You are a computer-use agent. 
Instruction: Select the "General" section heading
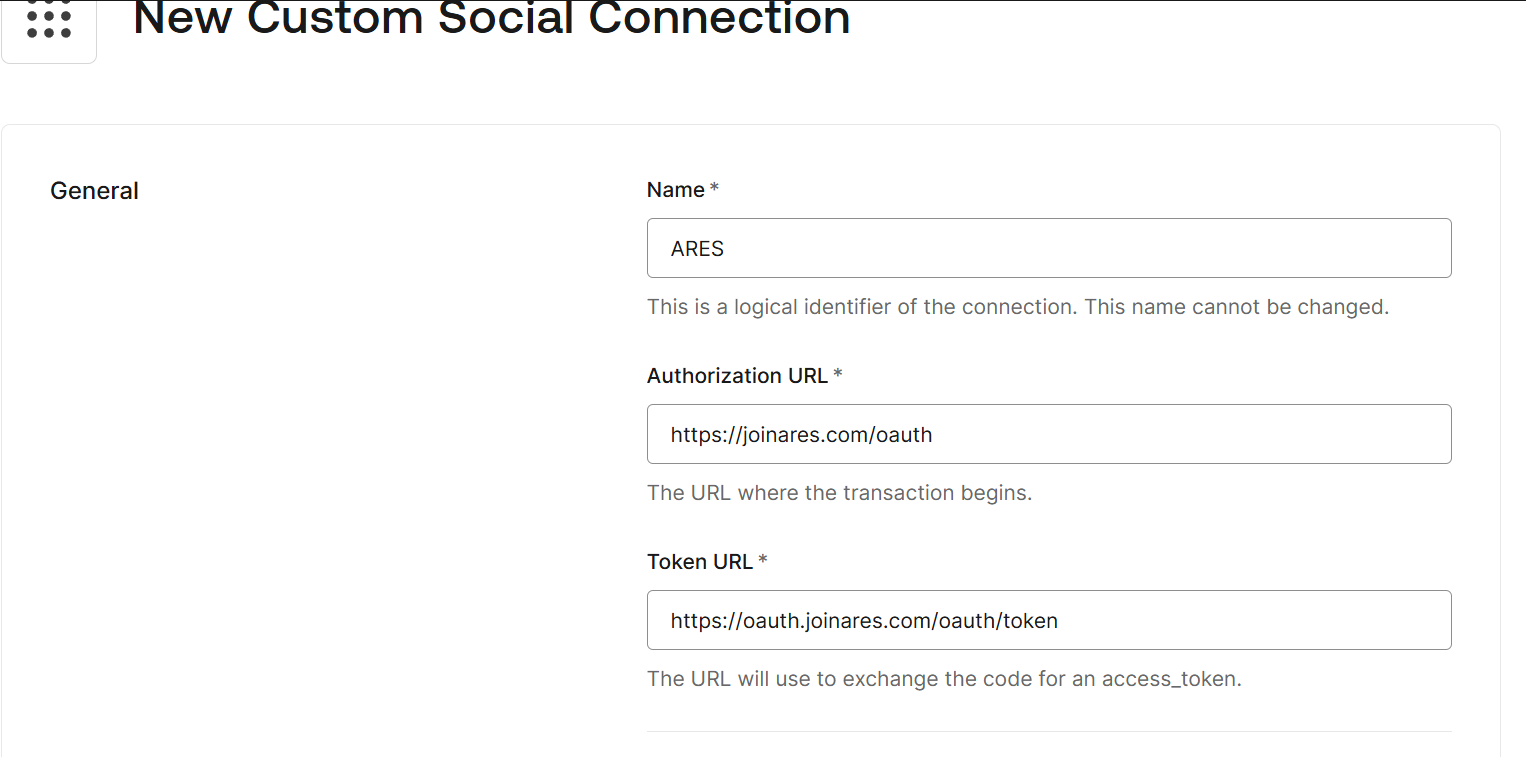point(94,191)
